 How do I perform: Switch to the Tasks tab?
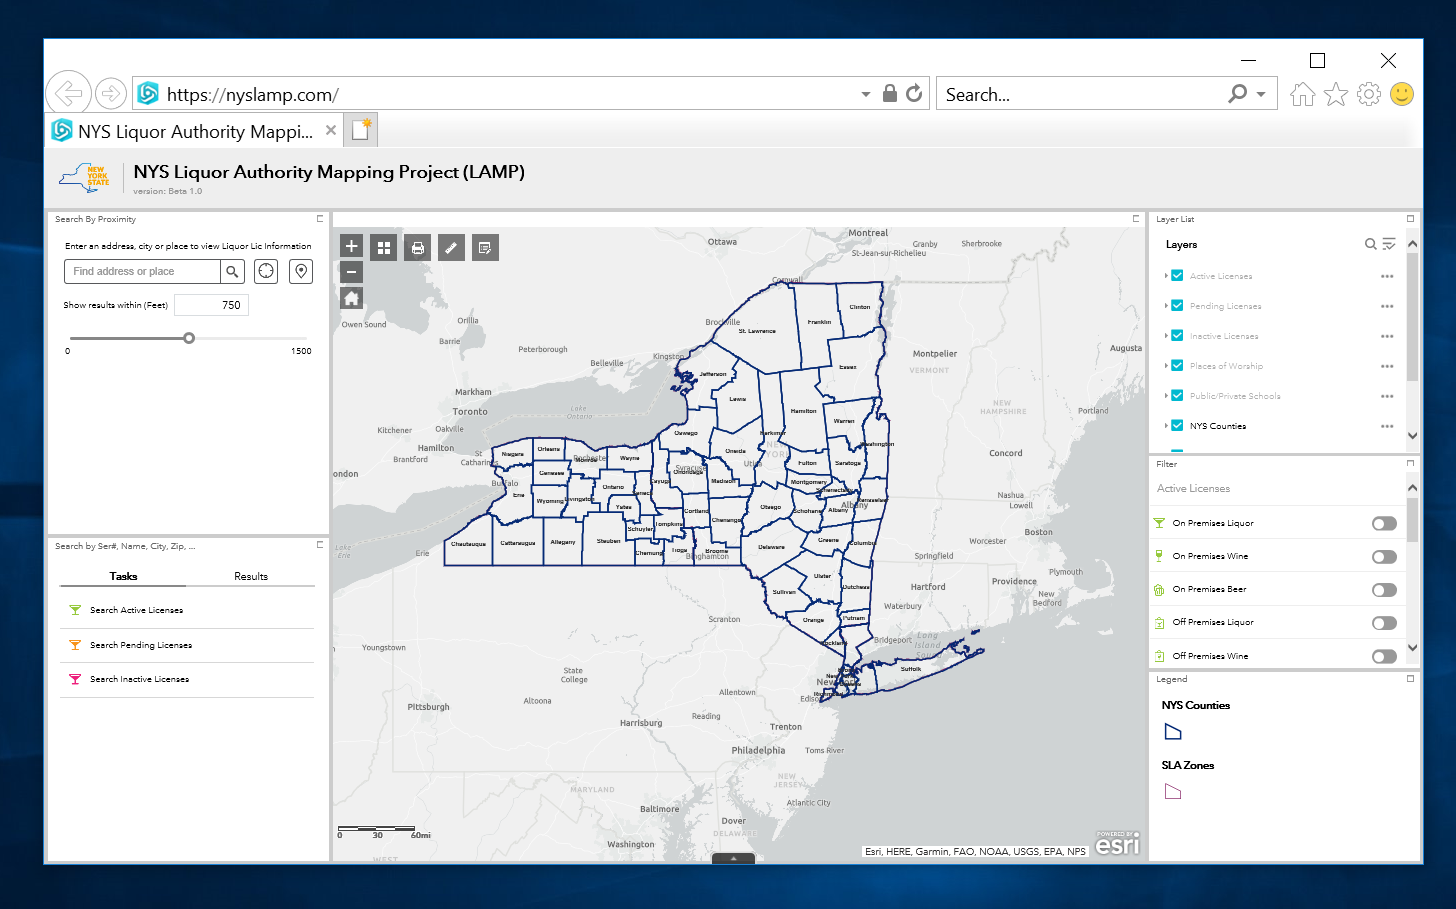123,576
